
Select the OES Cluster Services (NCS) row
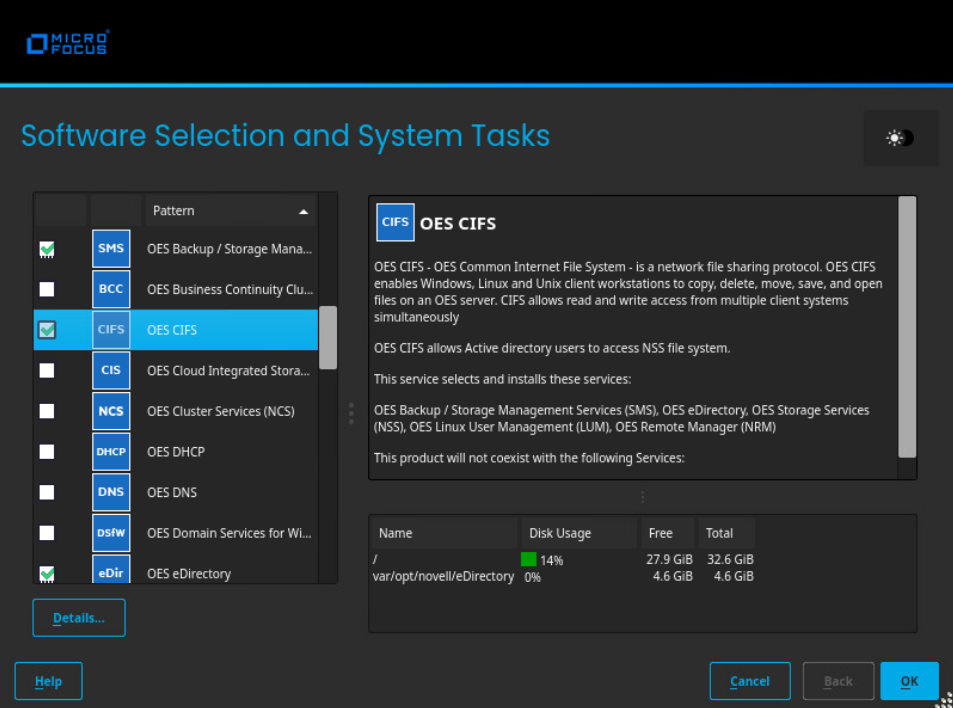coord(220,411)
